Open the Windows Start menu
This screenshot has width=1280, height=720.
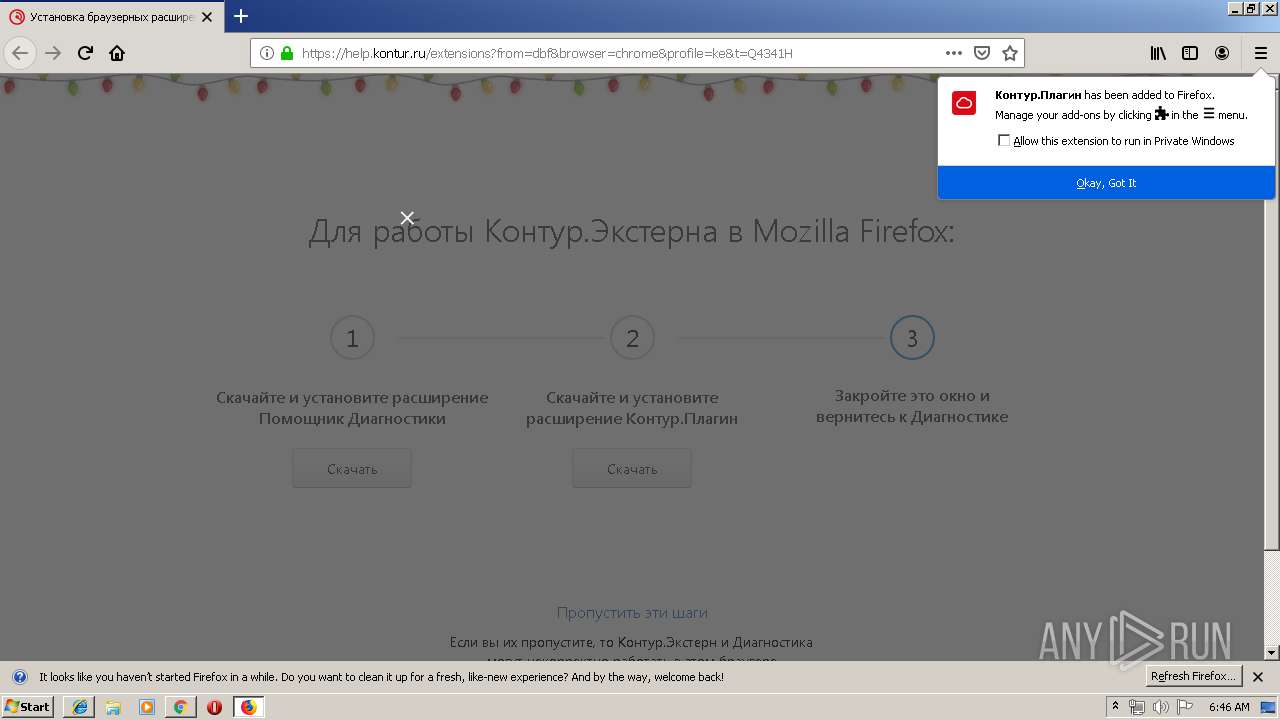point(28,707)
